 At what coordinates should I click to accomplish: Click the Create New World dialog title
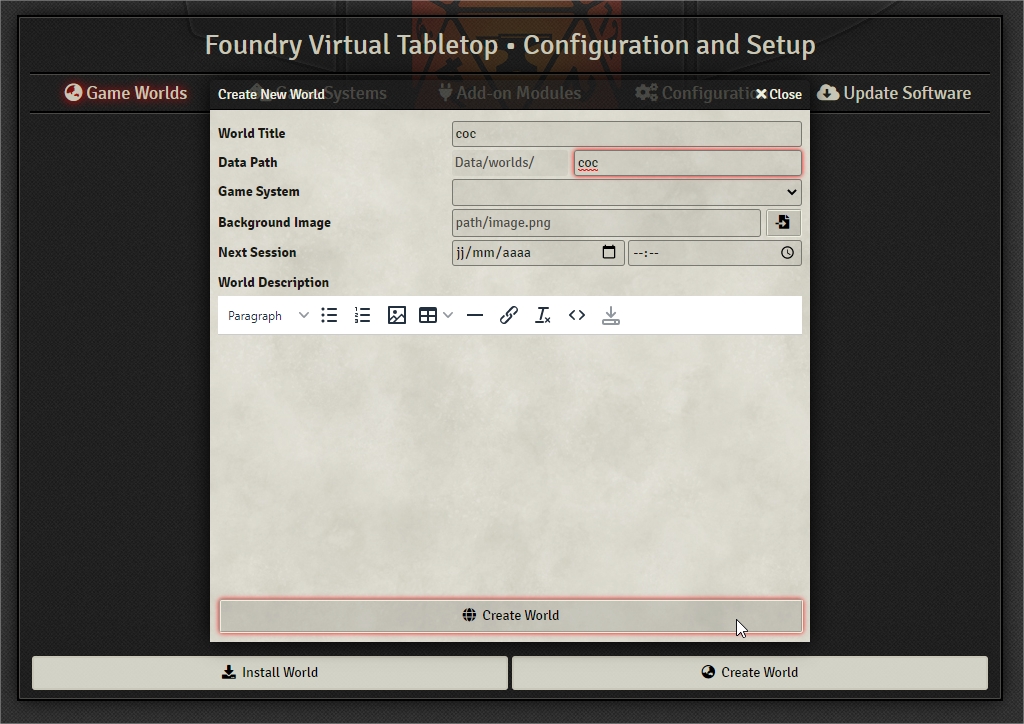click(271, 94)
